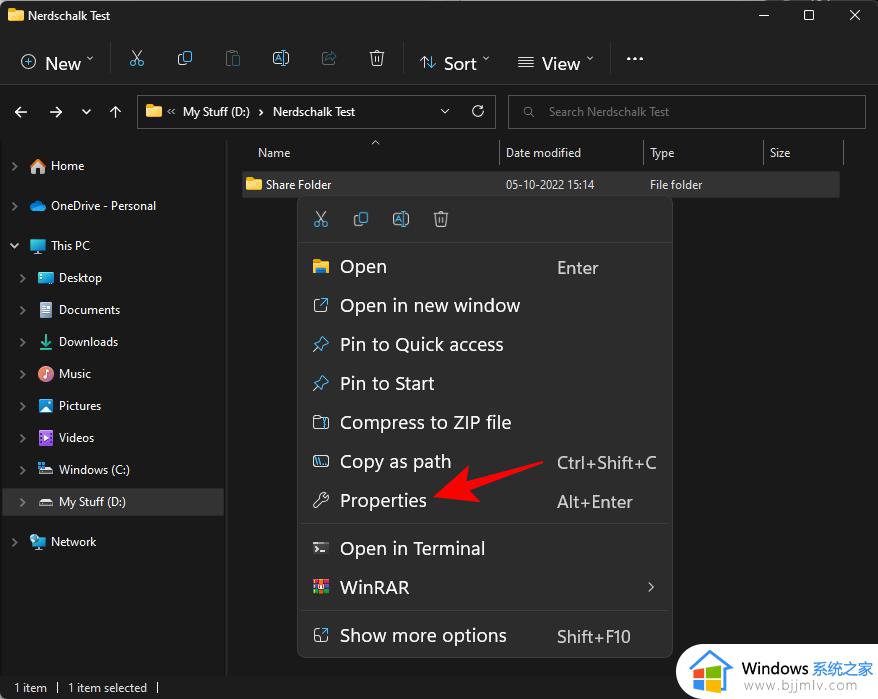Click the Cut icon in the top toolbar
Screen dimensions: 878x699
pyautogui.click(x=137, y=58)
